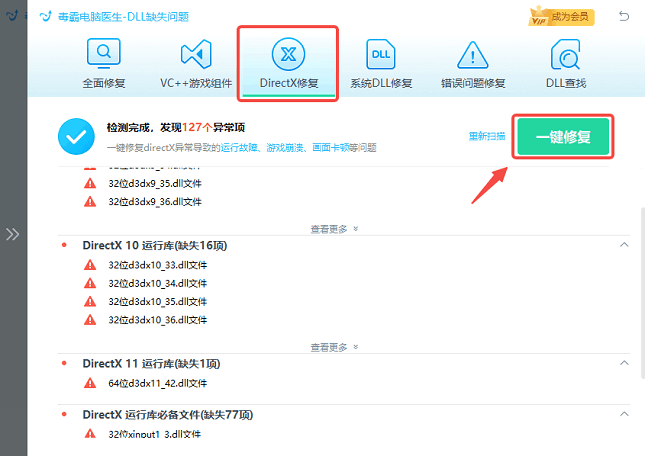Click the DirectX 11 运行库(缺失1项) heading
Viewport: 645px width, 456px height.
coord(151,363)
